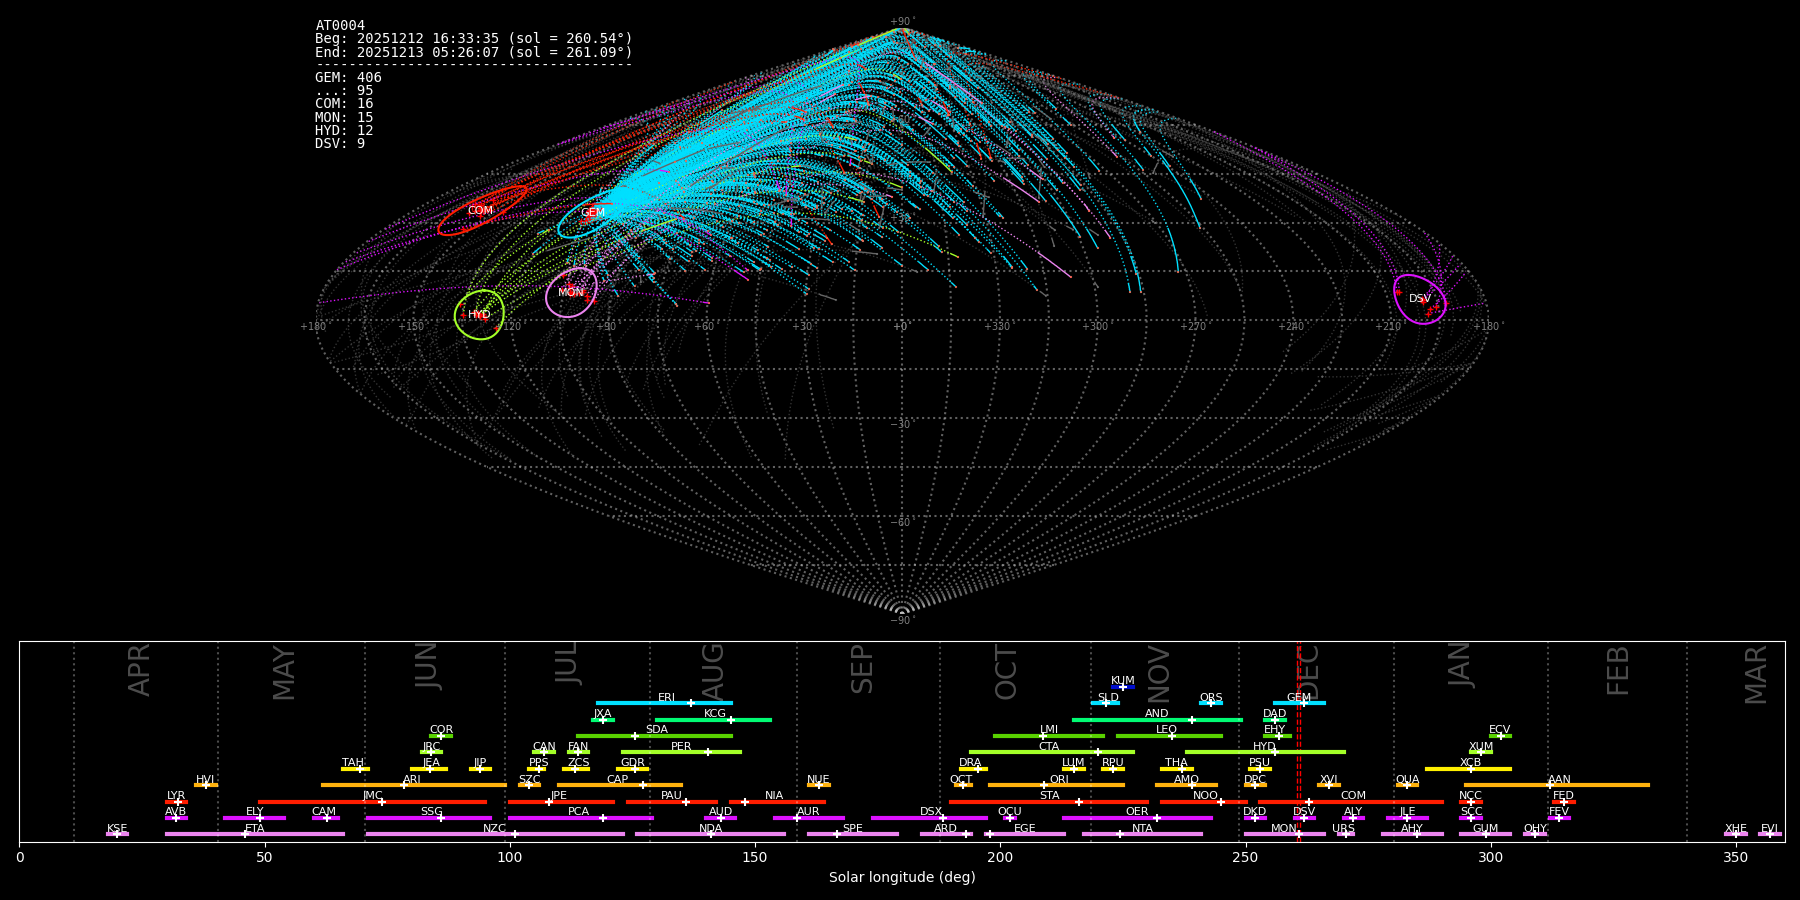Click the CTA shower bar in the timeline
This screenshot has width=1800, height=900.
(x=1052, y=752)
